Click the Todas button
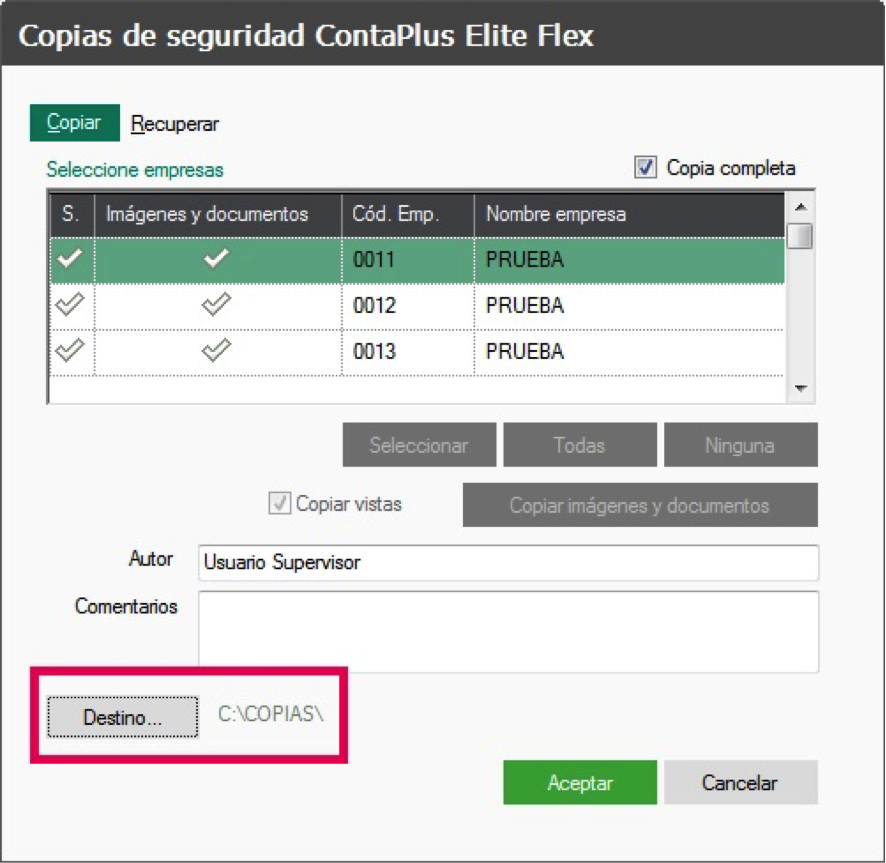 [x=580, y=445]
